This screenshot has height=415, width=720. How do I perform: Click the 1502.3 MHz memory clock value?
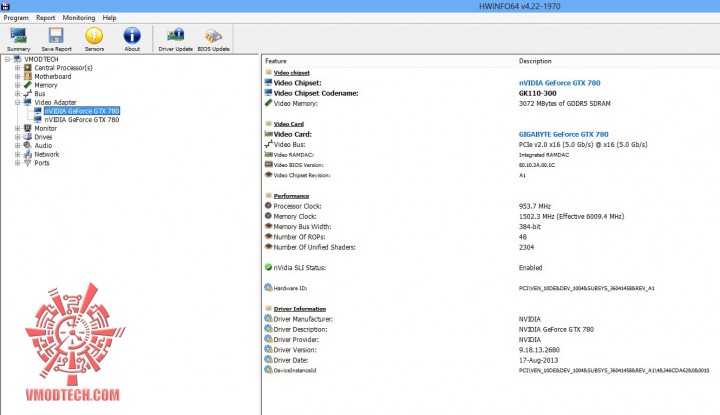click(571, 216)
